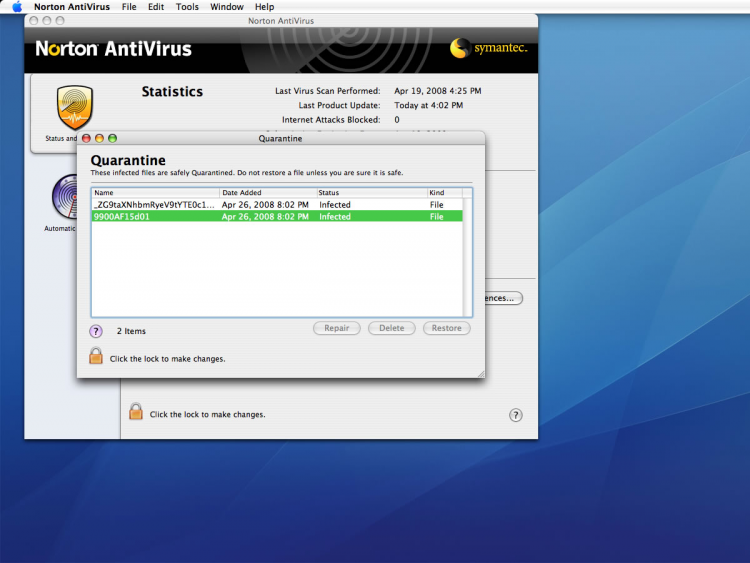This screenshot has height=563, width=750.
Task: Click the 2 Items count label
Action: [x=131, y=331]
